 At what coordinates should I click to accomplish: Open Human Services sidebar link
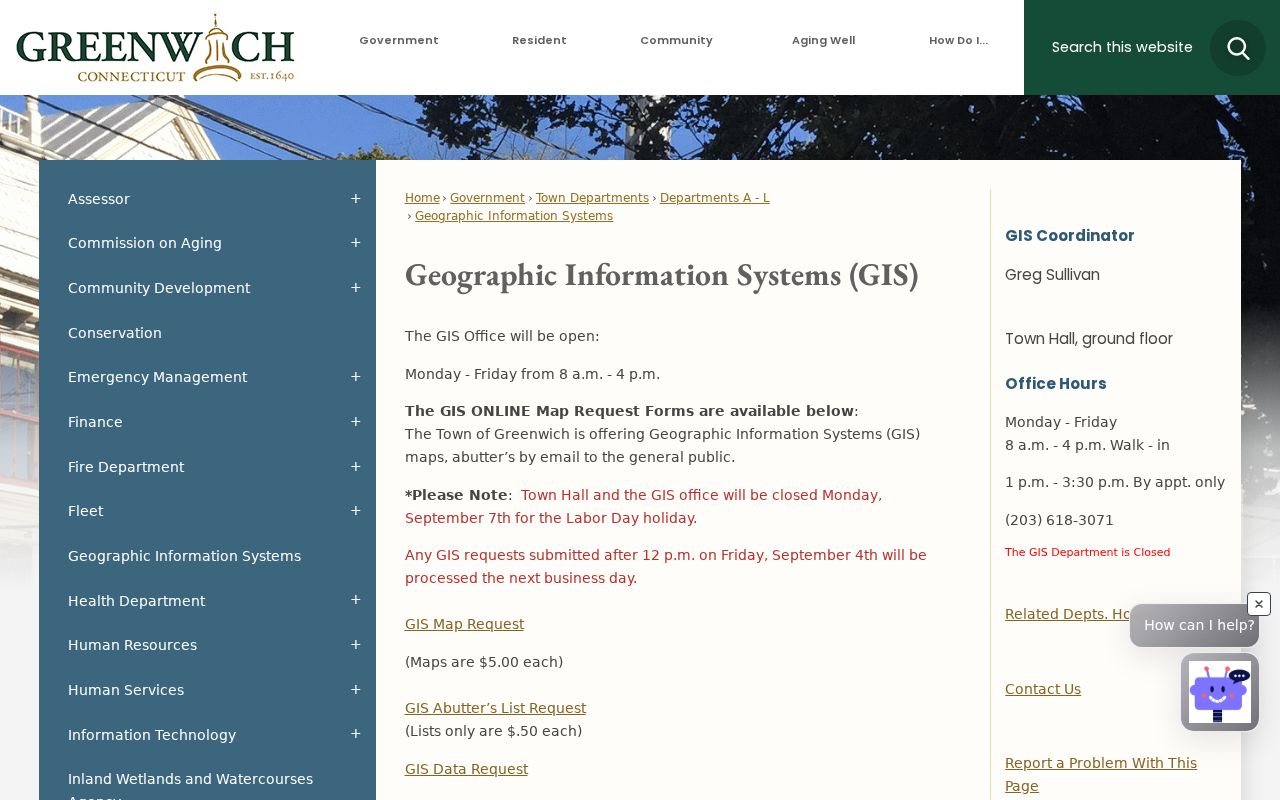(x=126, y=690)
